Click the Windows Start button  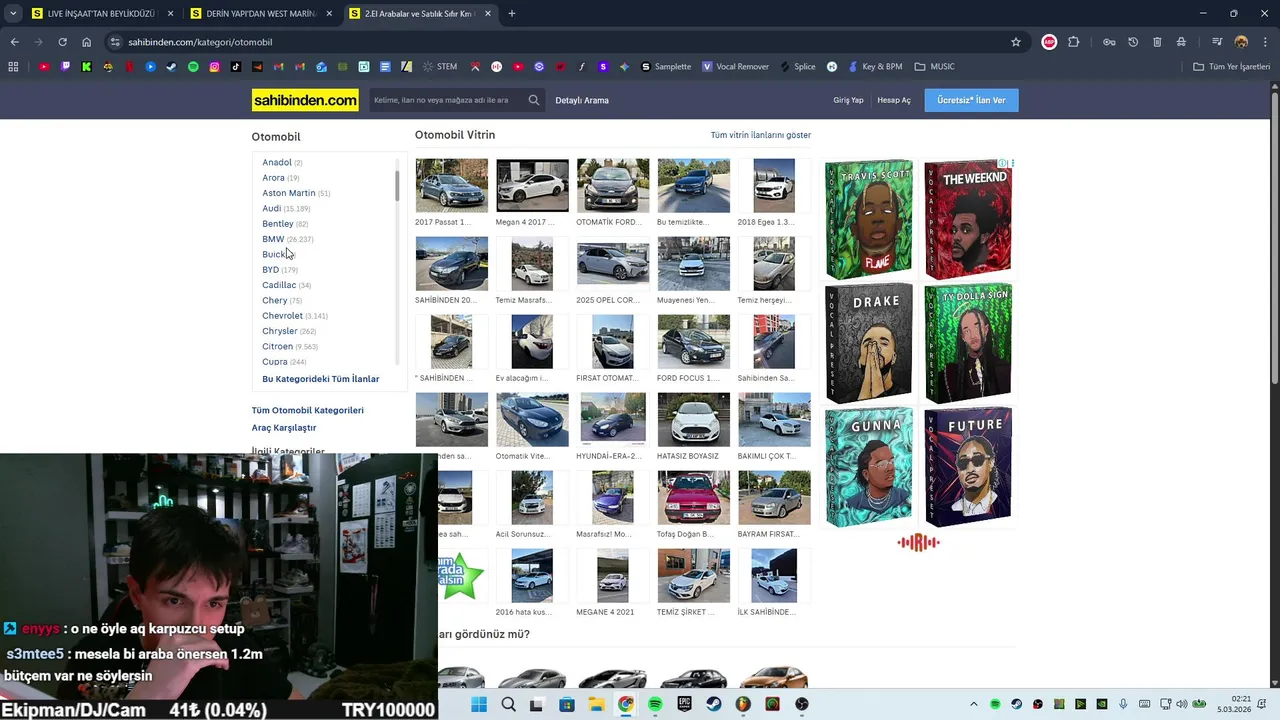(479, 704)
